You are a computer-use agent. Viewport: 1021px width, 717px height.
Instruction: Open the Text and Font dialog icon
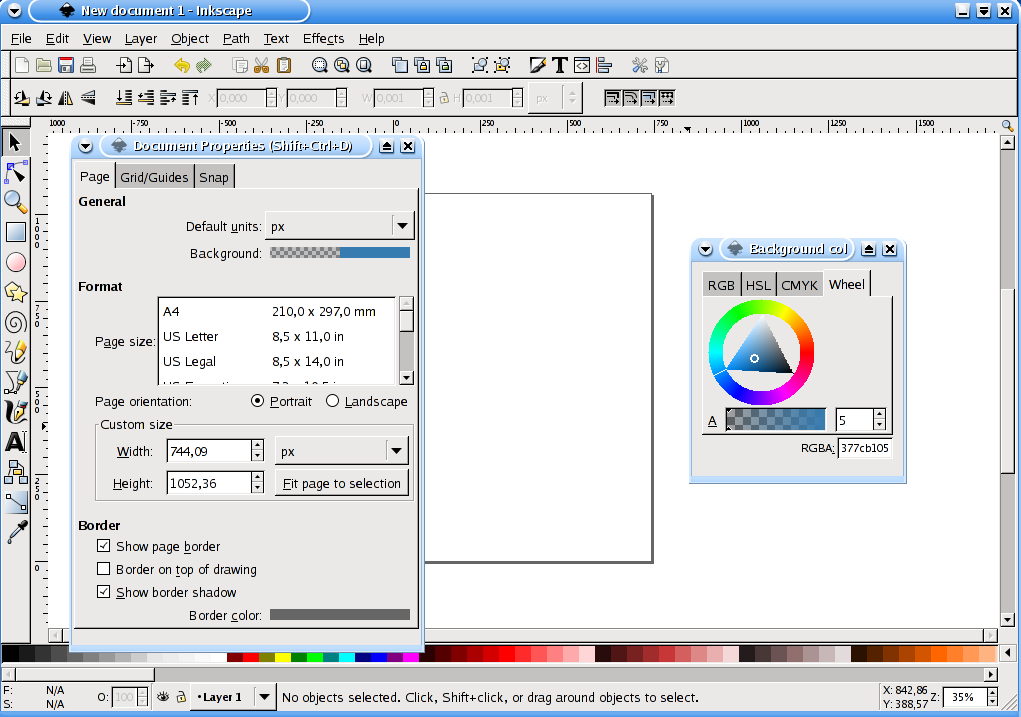pyautogui.click(x=559, y=65)
